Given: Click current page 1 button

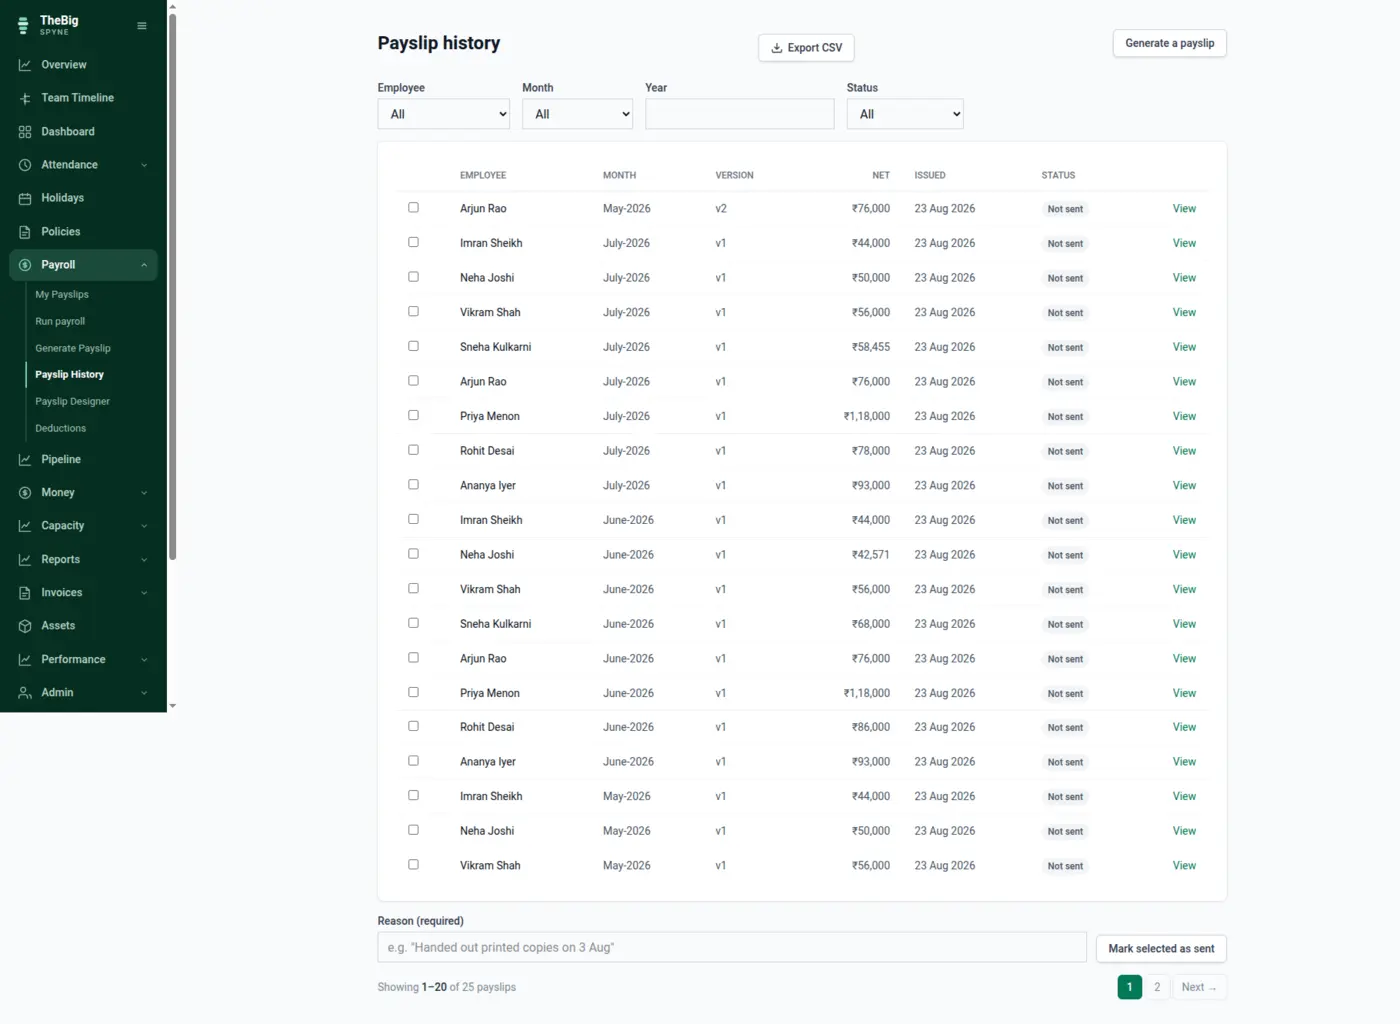Looking at the screenshot, I should coord(1130,987).
